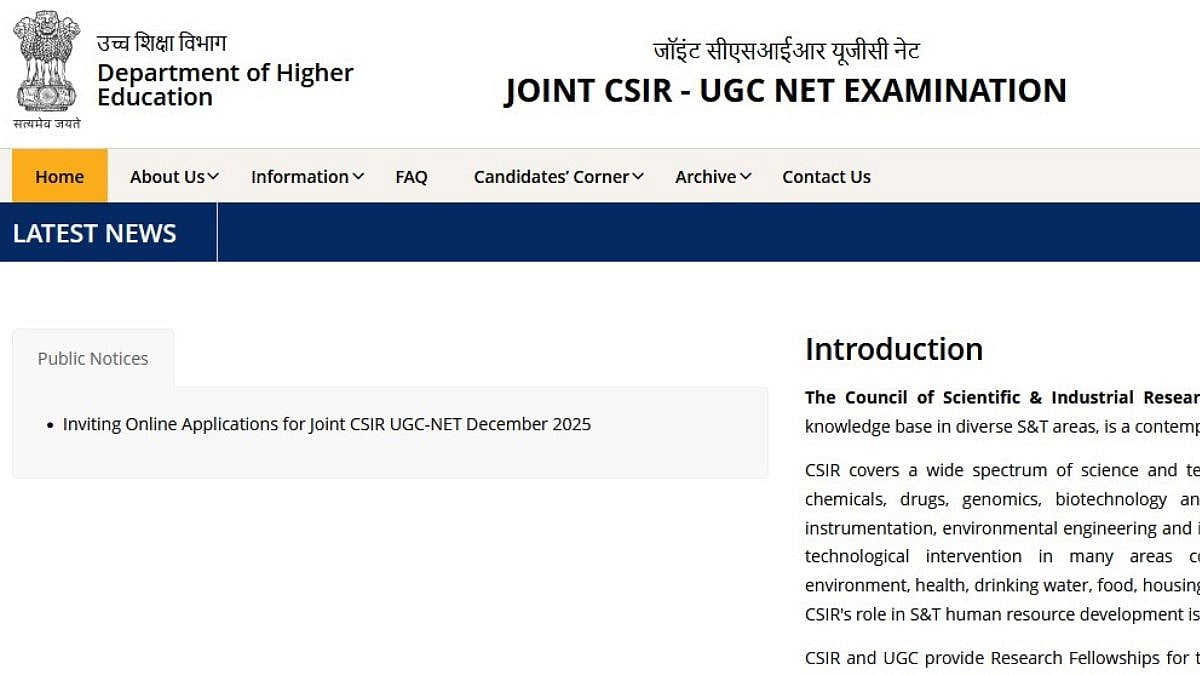Open the Information menu dropdown arrow
Screen dimensions: 1200x675
(x=358, y=177)
